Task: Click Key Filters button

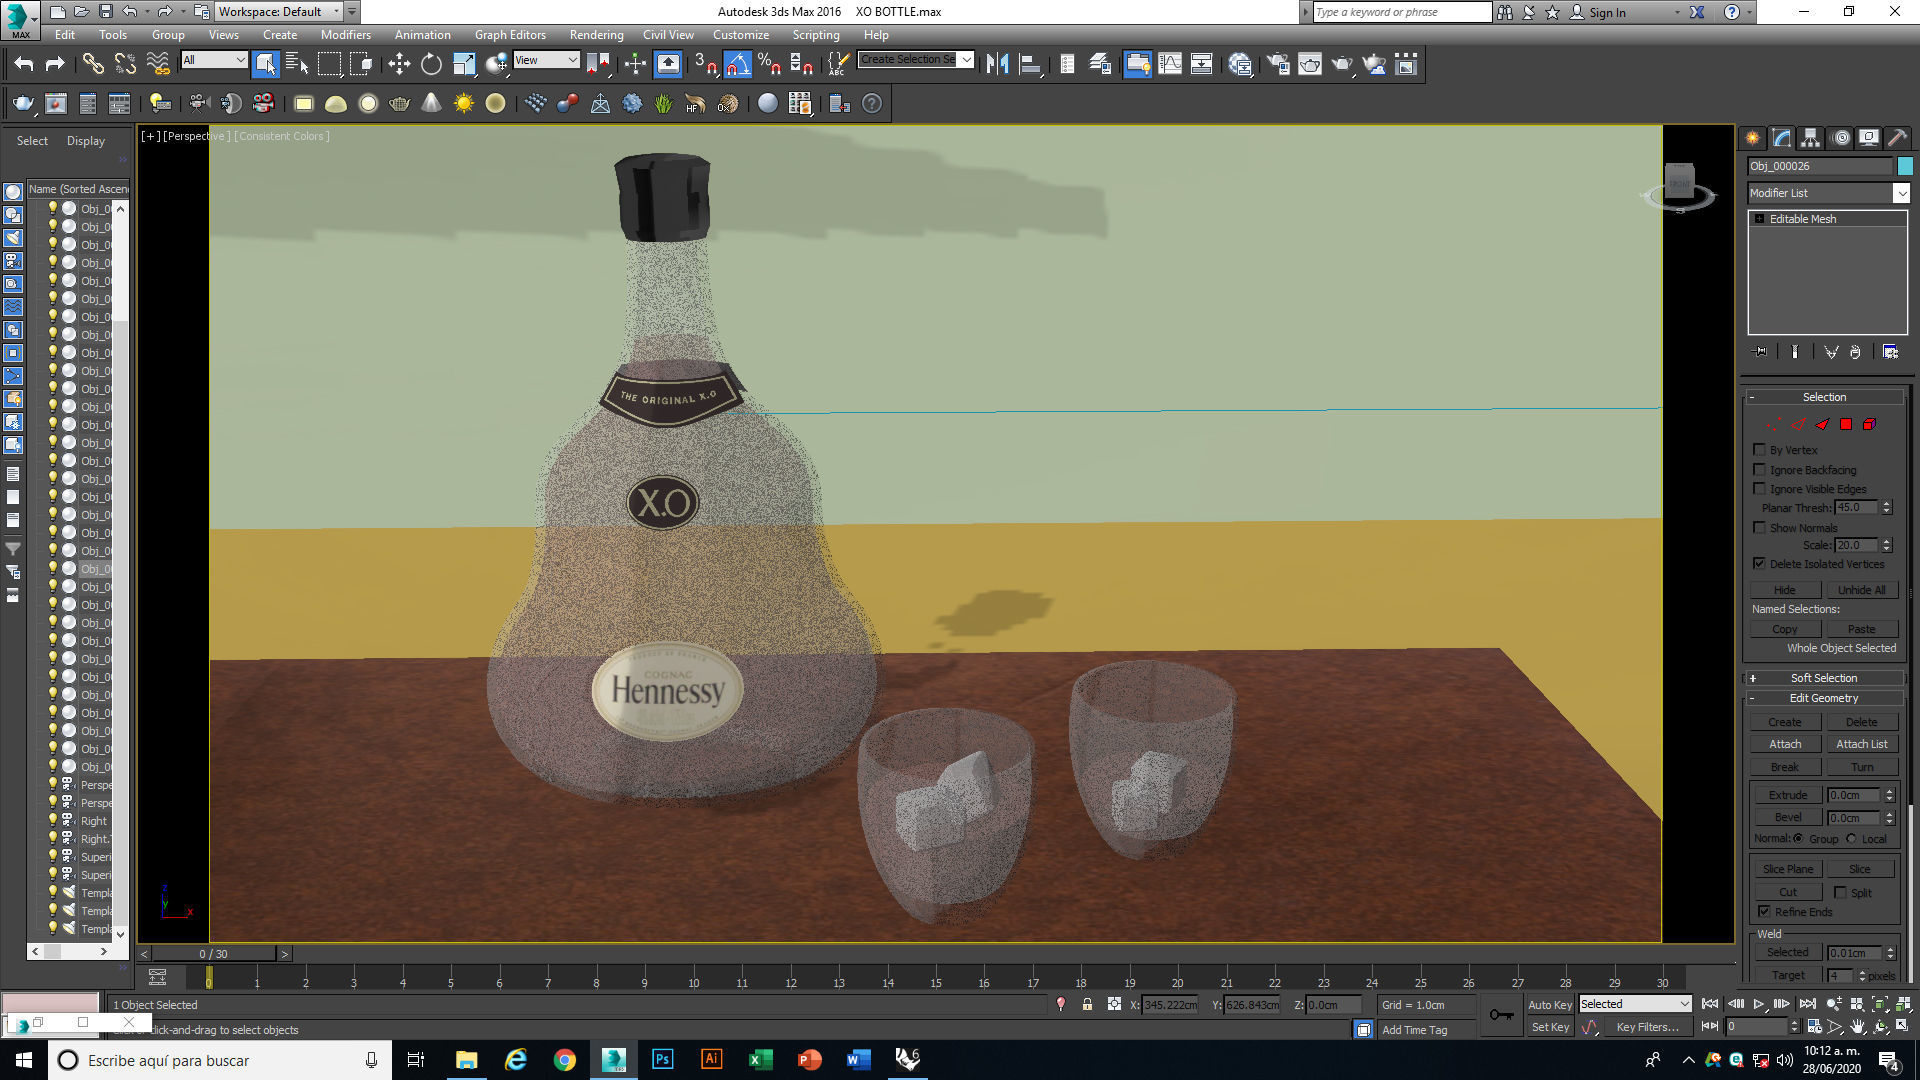Action: coord(1647,1027)
